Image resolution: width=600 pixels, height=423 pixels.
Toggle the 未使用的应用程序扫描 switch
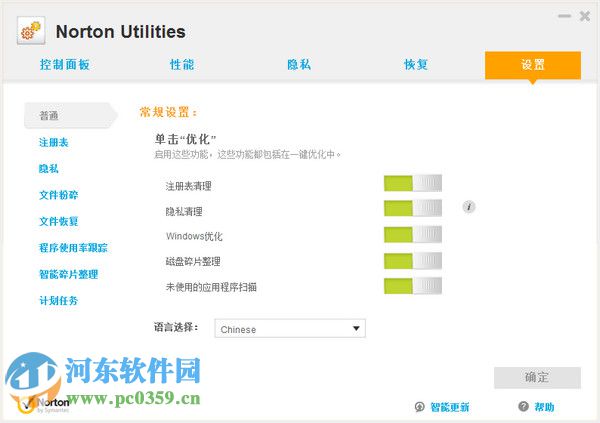(x=413, y=286)
